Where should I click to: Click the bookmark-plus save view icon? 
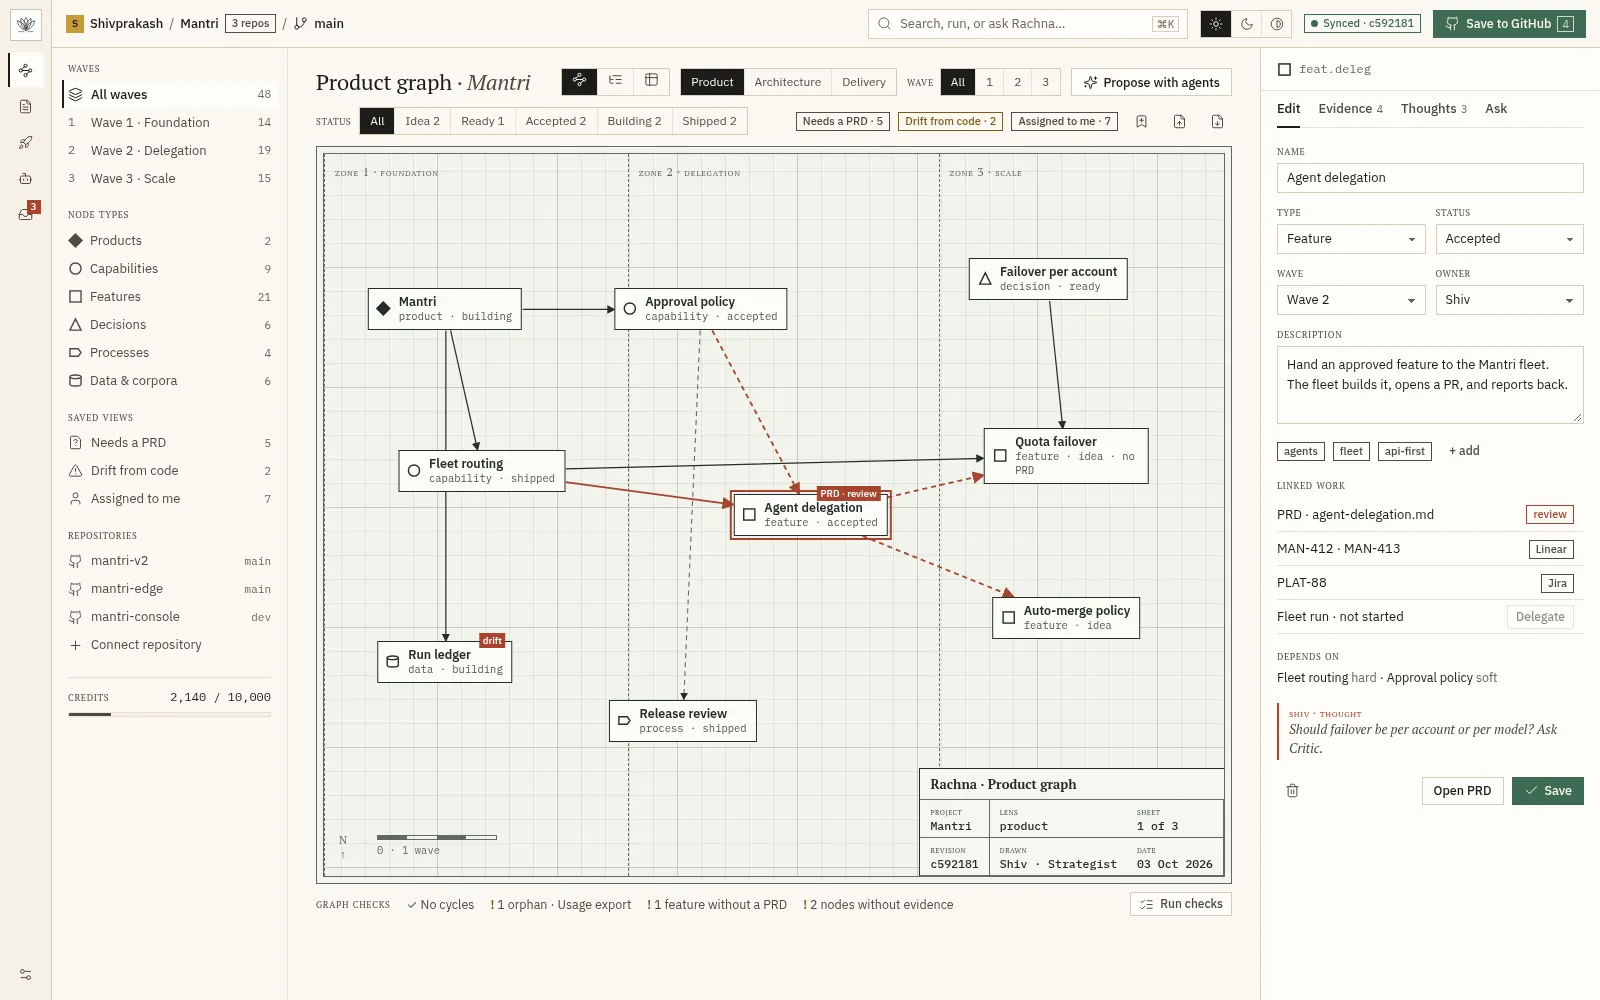click(x=1141, y=121)
